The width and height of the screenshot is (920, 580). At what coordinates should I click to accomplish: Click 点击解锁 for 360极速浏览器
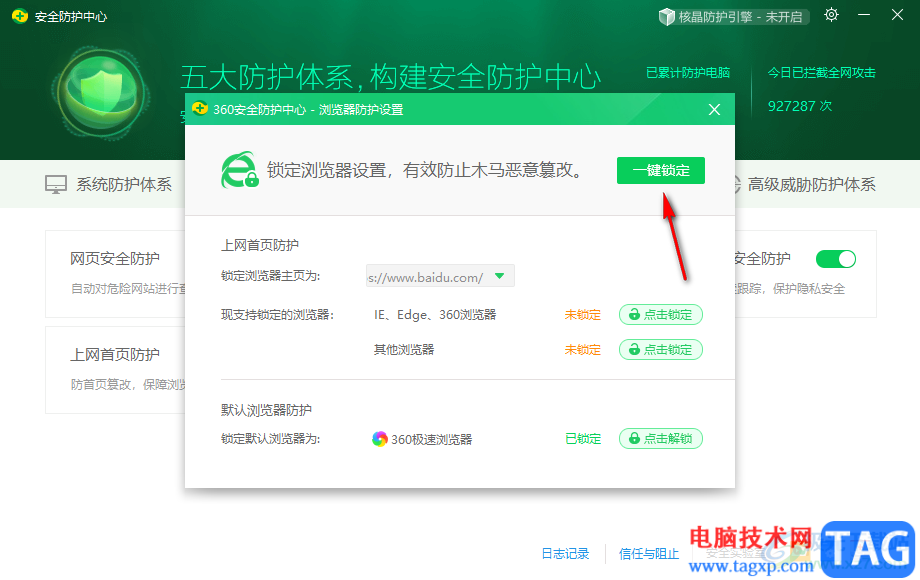tap(661, 439)
